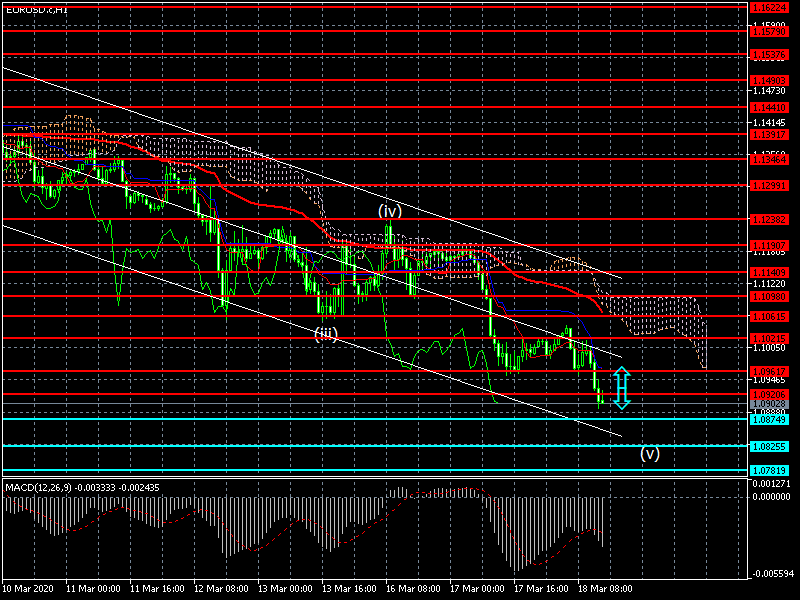Select the (v) Elliott wave label
The image size is (800, 600).
tap(650, 453)
